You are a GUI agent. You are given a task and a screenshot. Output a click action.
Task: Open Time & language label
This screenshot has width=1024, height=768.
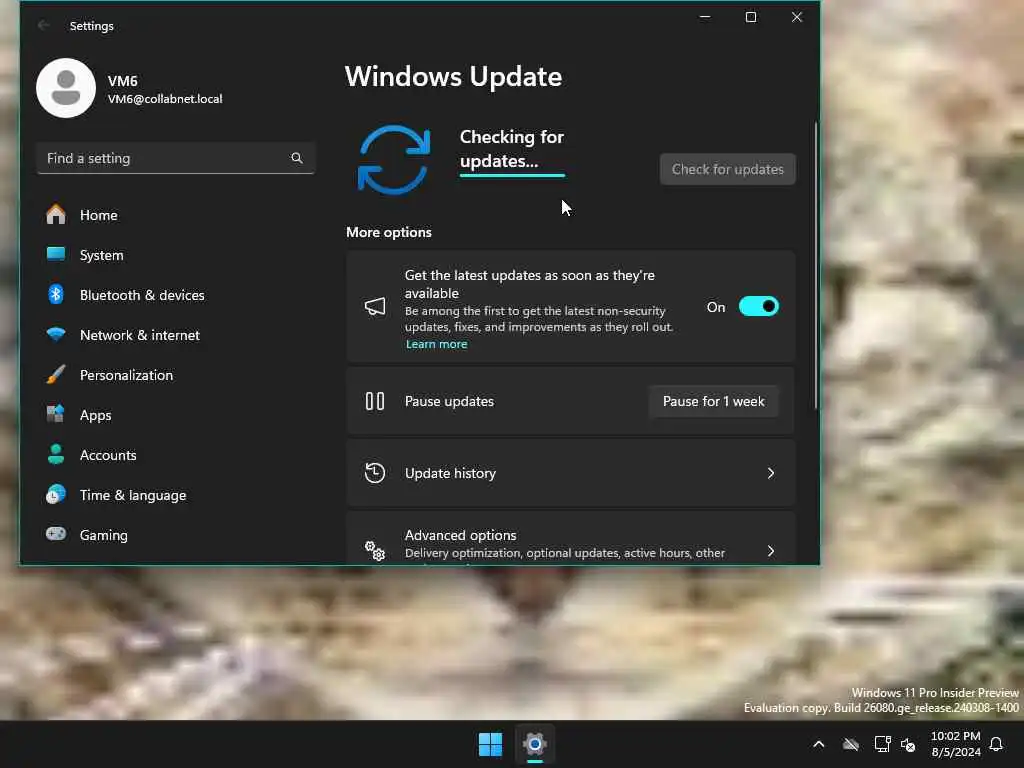[133, 495]
